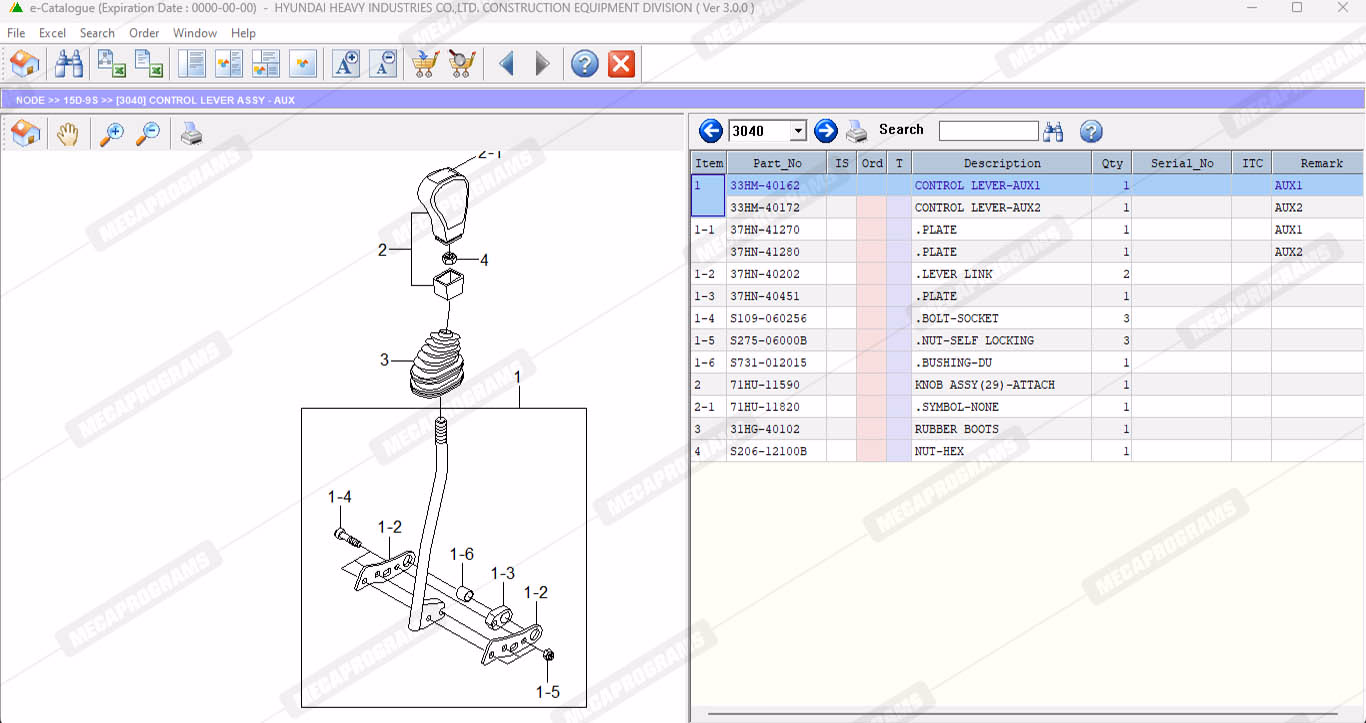
Task: Click the Part_No column header
Action: pos(777,163)
